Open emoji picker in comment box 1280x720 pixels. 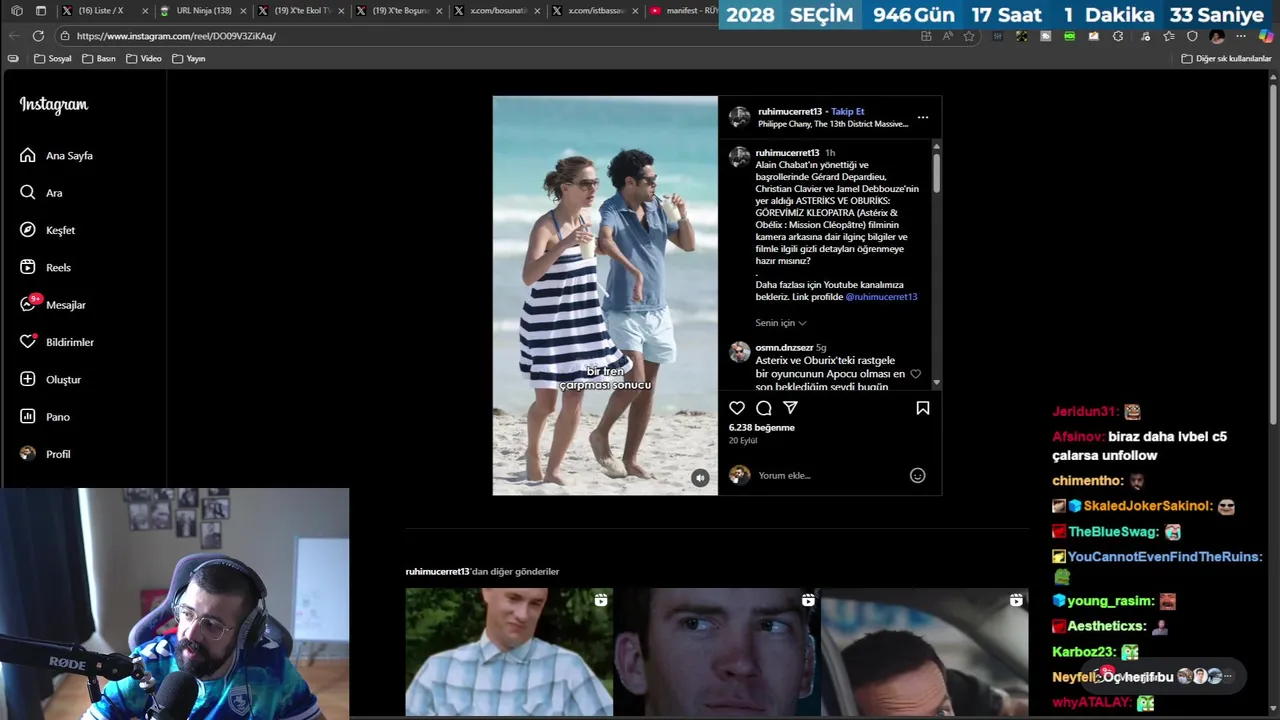pos(917,475)
